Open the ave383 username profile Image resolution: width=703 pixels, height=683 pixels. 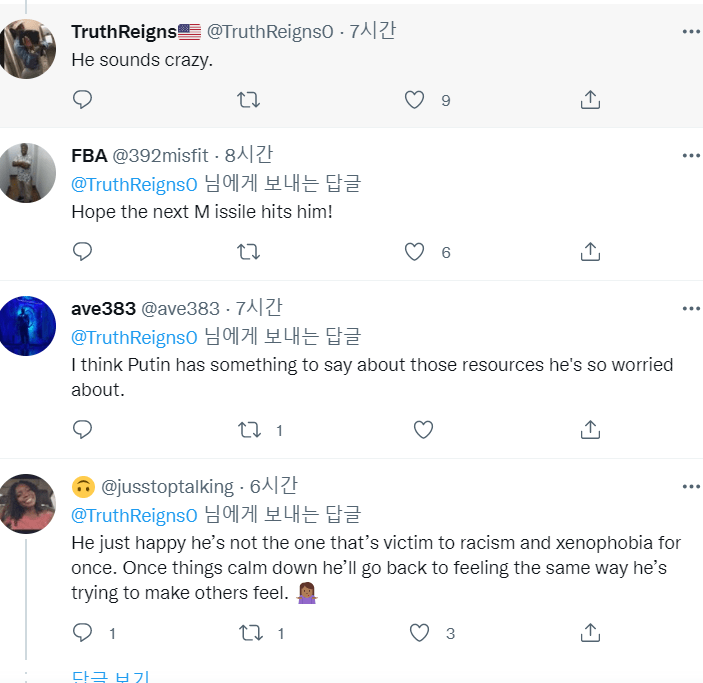coord(104,309)
